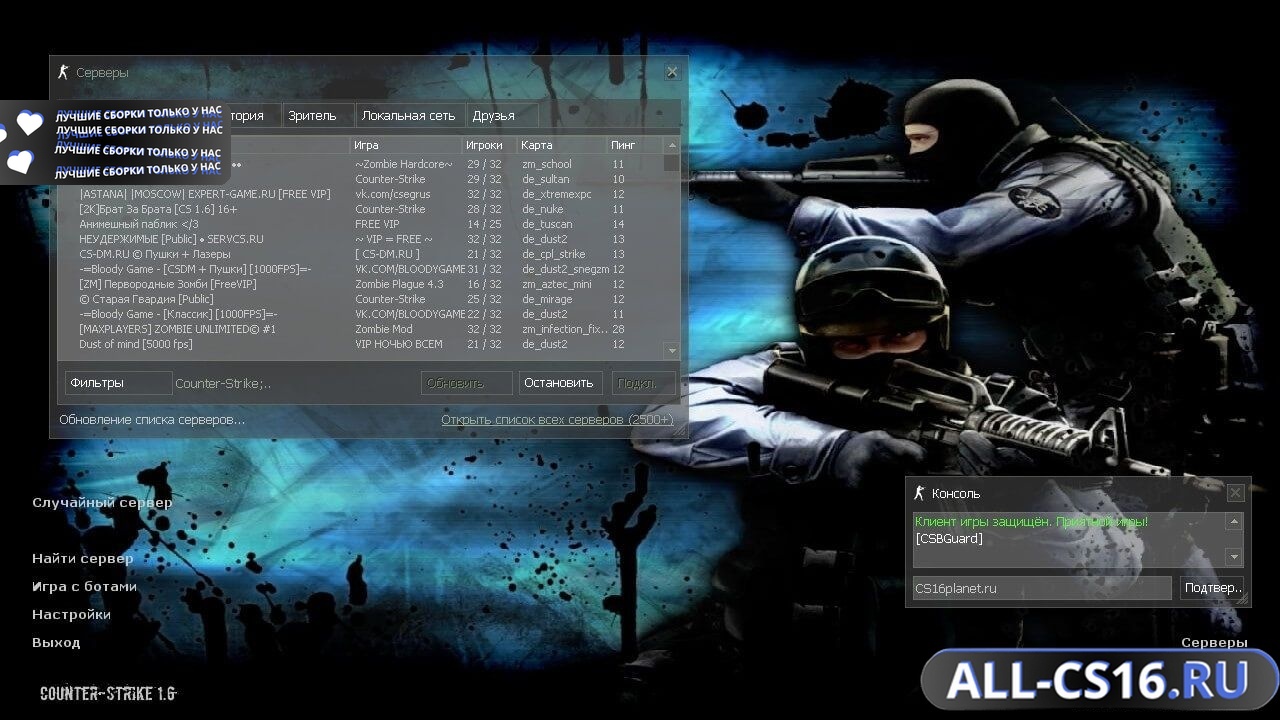Click the Zombie Plague 4.3 game cell
Screen dimensions: 1280x720
pyautogui.click(x=399, y=284)
